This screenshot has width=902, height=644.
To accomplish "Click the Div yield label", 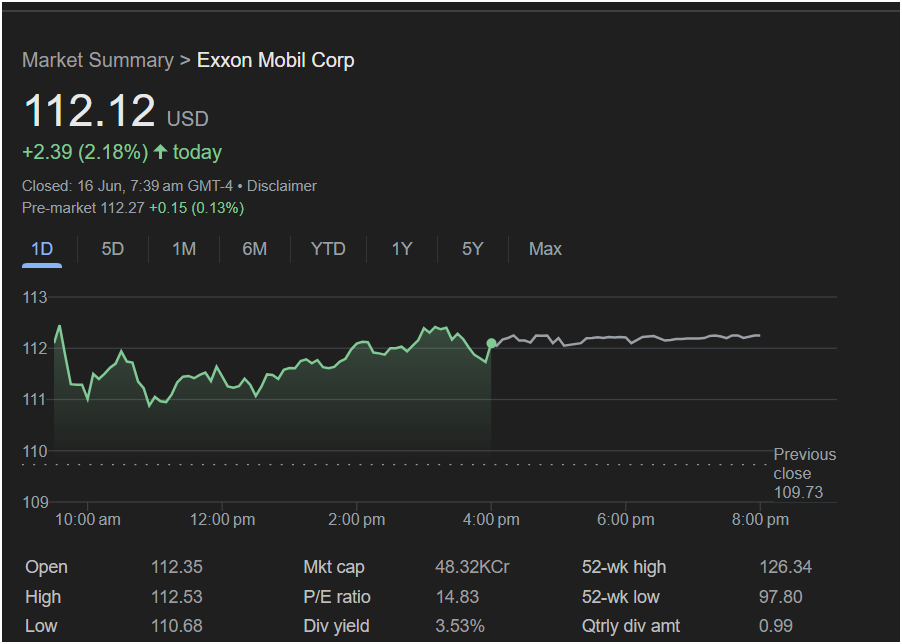I will (x=336, y=626).
